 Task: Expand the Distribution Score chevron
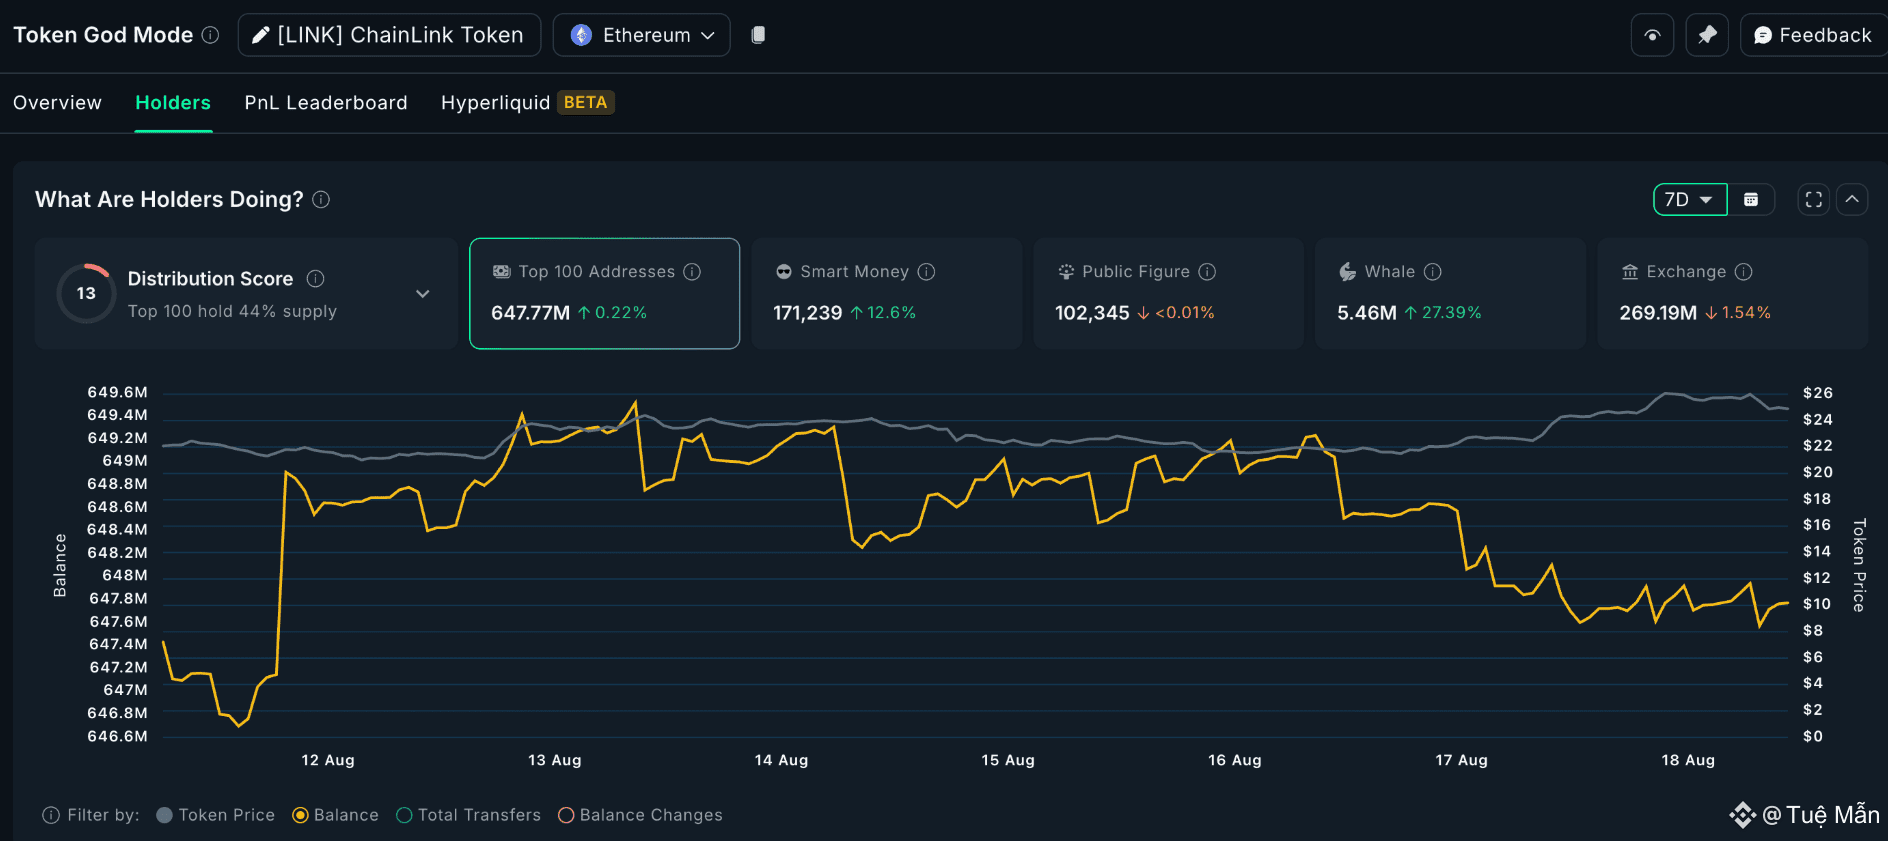click(x=423, y=294)
